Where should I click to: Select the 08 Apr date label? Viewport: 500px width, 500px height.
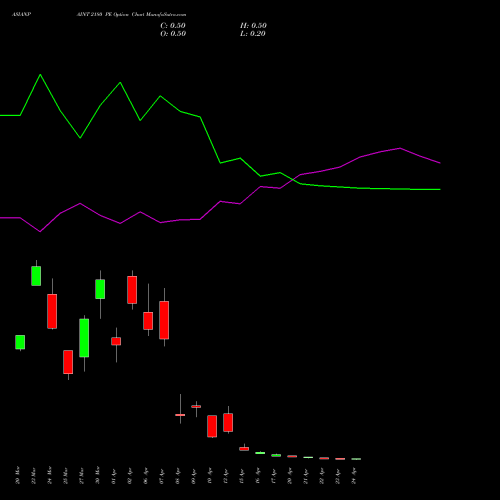[x=178, y=475]
